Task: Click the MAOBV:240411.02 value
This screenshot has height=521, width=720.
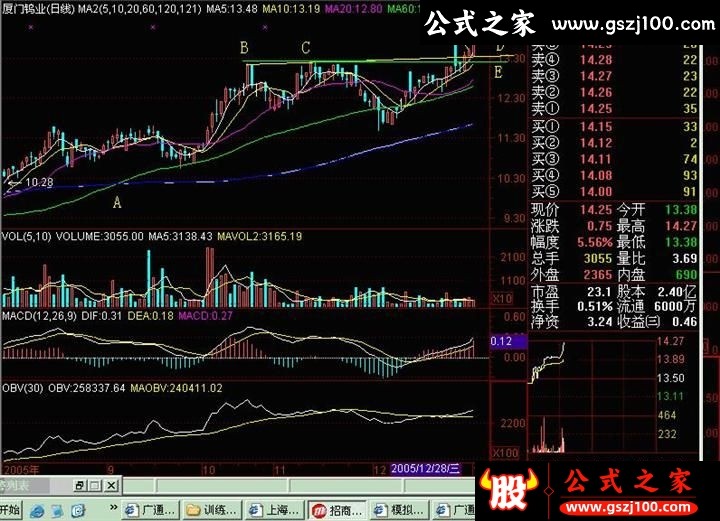Action: coord(176,388)
